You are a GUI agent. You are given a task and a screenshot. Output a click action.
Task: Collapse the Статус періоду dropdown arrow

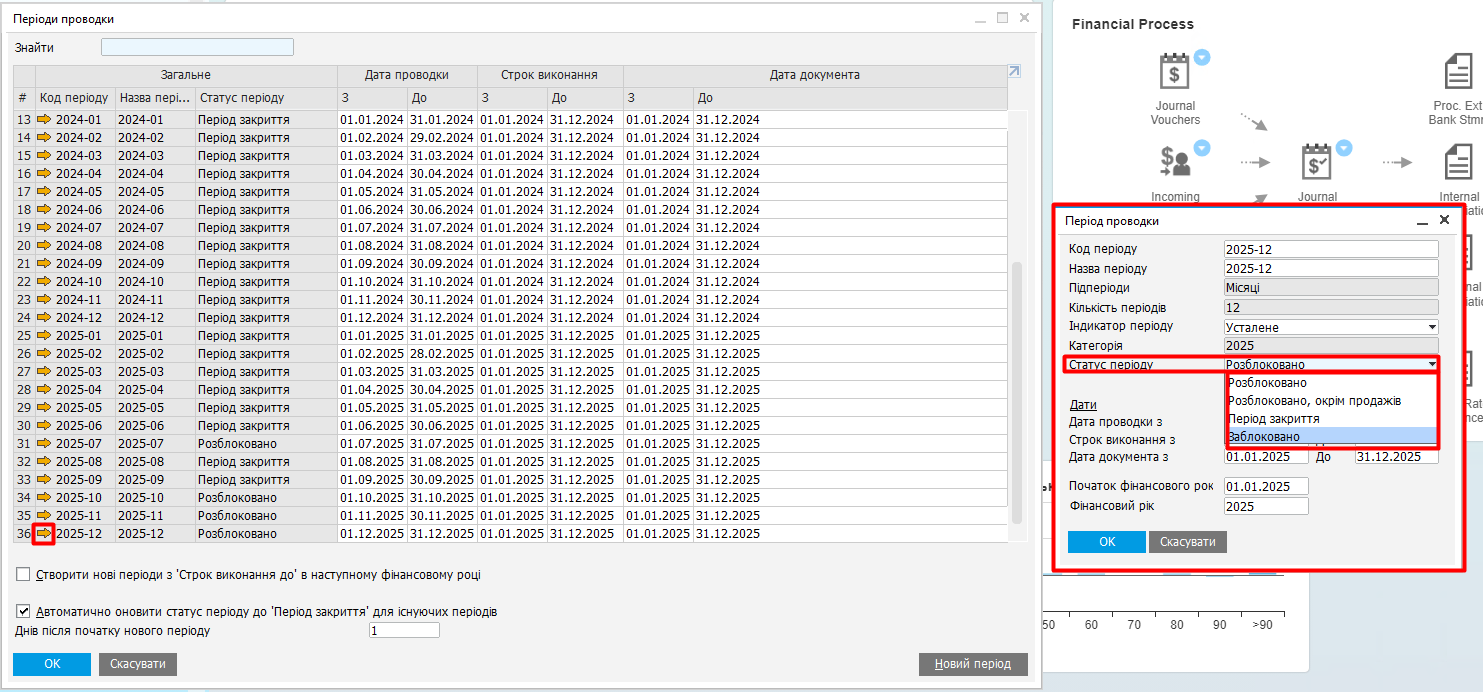[x=1432, y=365]
